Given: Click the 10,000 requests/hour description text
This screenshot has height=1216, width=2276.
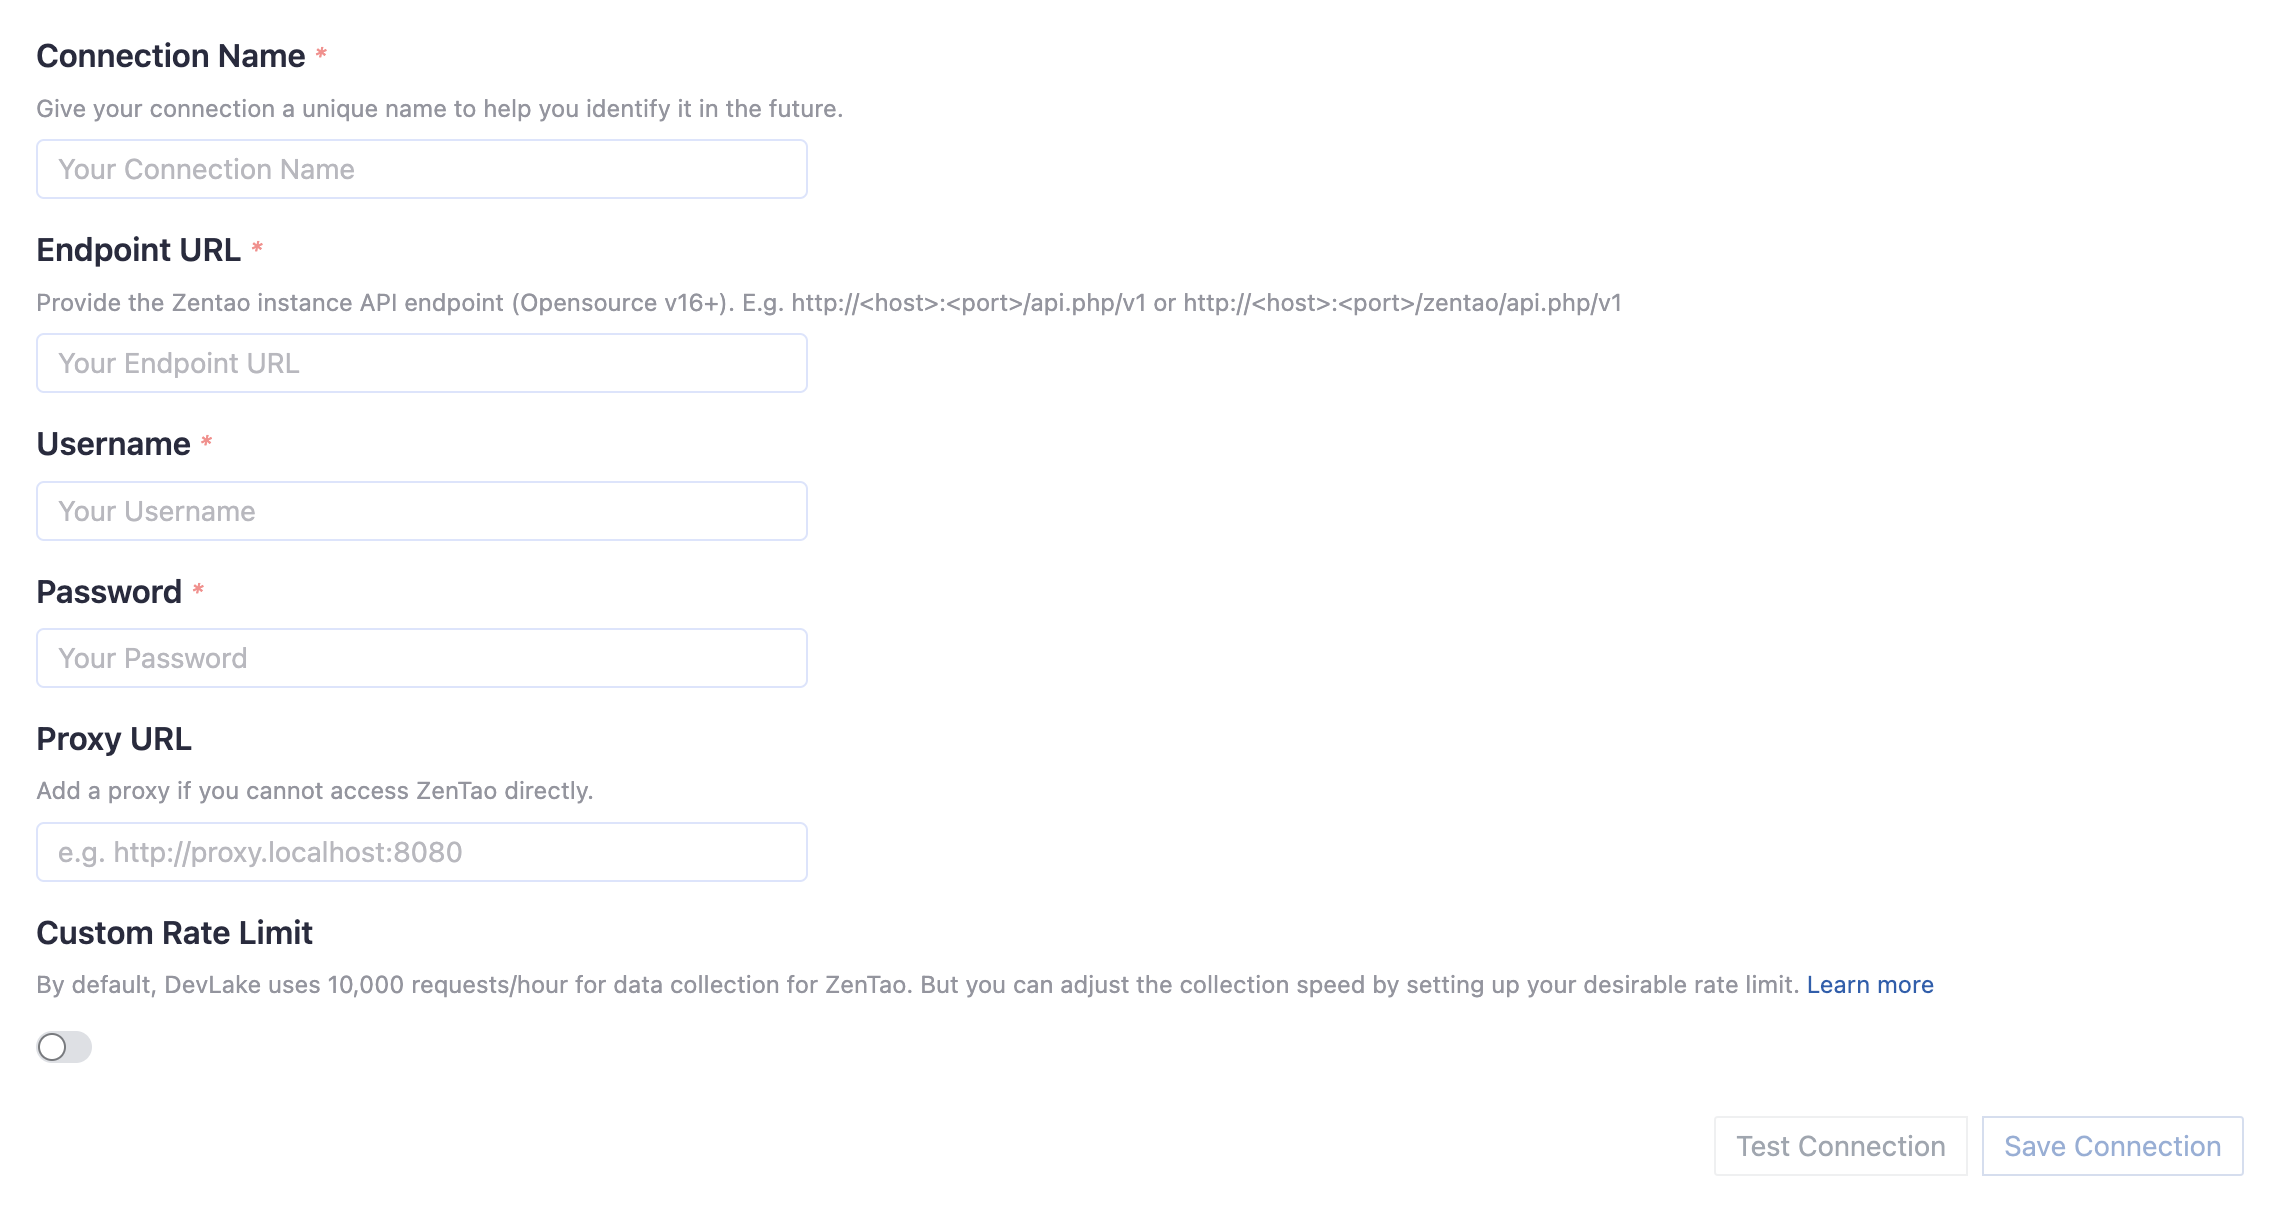Looking at the screenshot, I should click(920, 985).
